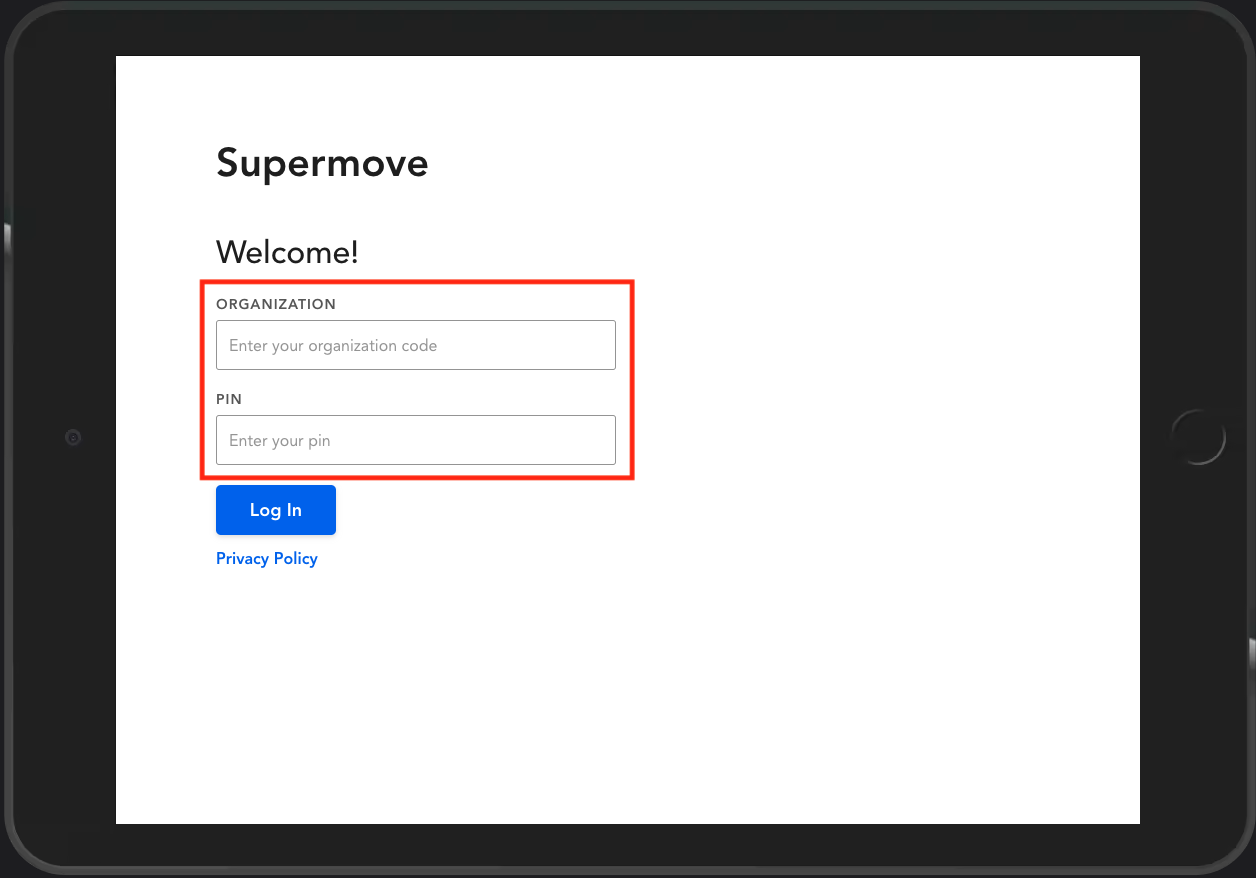Click the Welcome! greeting text
Viewport: 1256px width, 878px height.
tap(287, 252)
